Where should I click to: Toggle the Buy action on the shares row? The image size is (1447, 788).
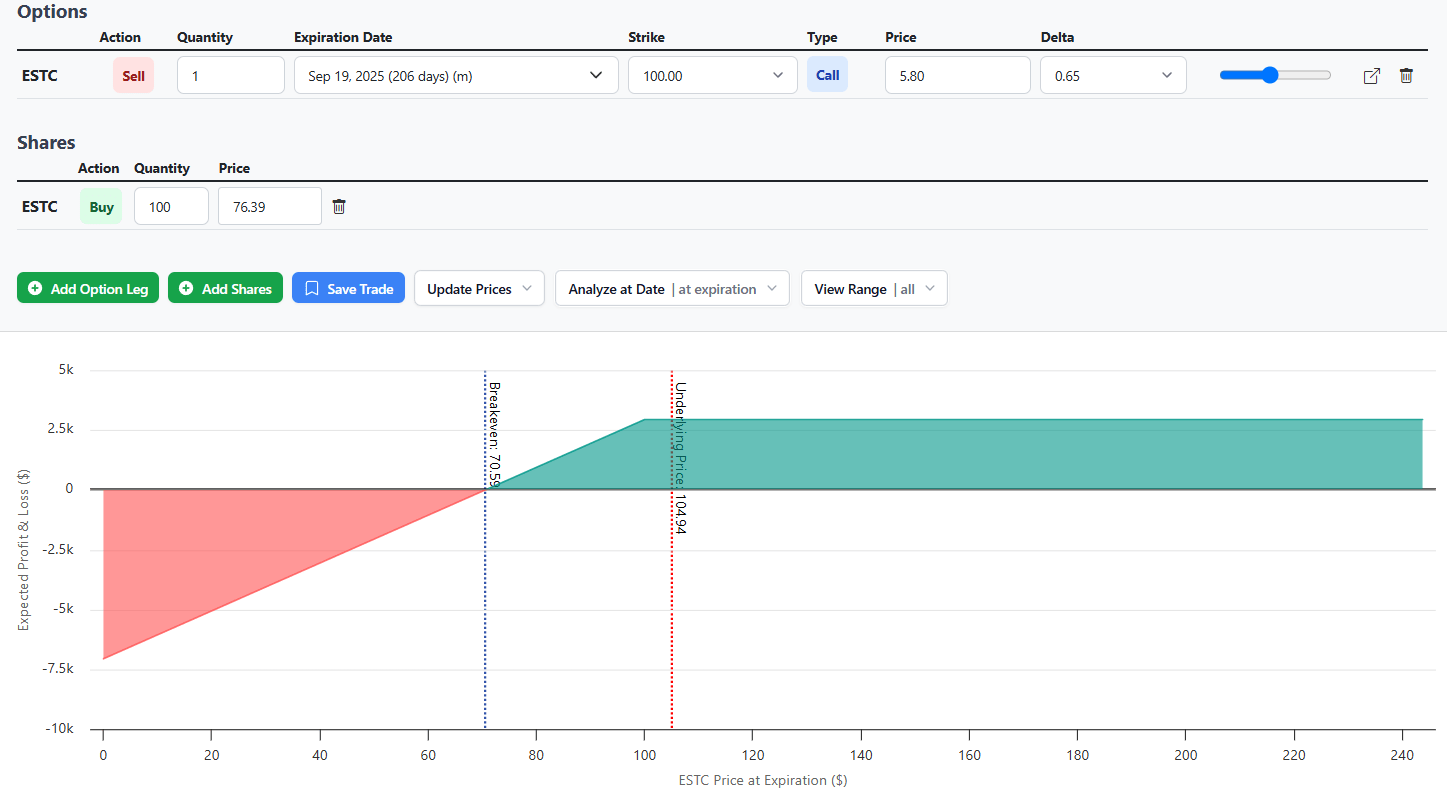pos(100,205)
